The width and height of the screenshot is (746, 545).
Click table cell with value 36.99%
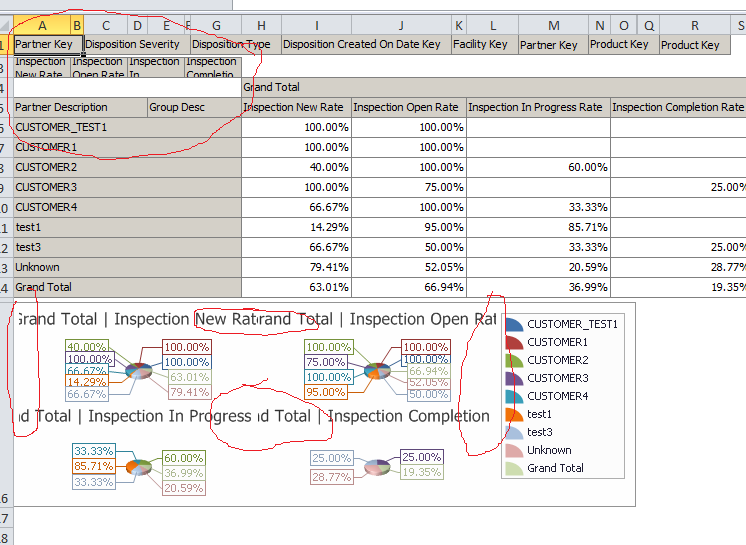pos(539,287)
